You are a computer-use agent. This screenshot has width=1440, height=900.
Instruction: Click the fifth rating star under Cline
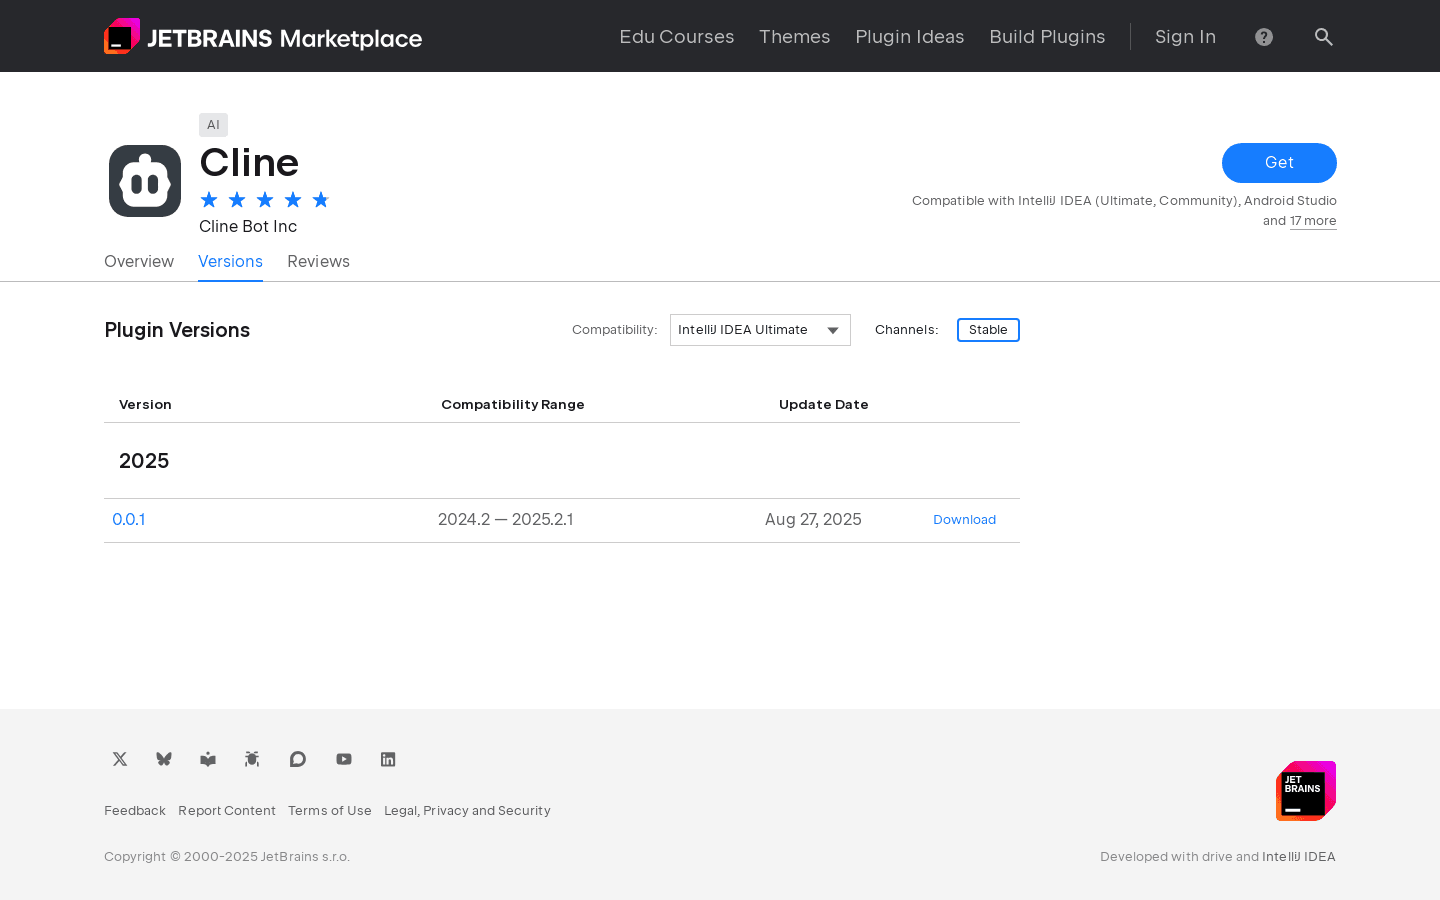[320, 199]
